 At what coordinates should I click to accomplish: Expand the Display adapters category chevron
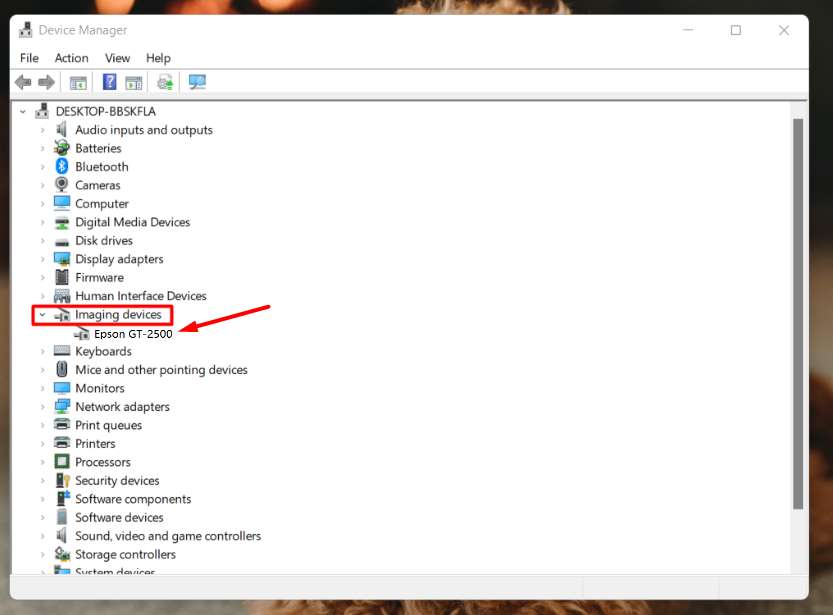point(42,259)
